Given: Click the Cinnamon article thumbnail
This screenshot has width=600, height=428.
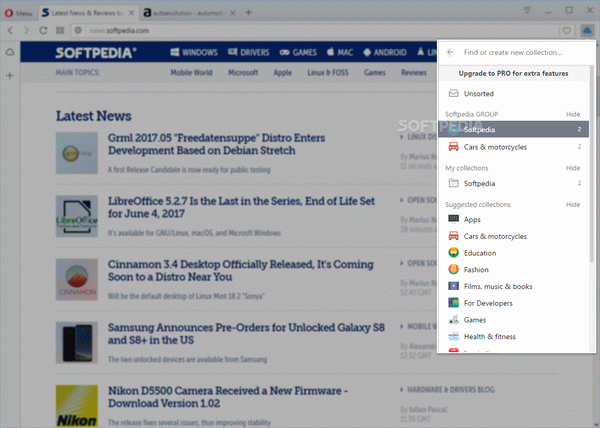Looking at the screenshot, I should coord(77,280).
